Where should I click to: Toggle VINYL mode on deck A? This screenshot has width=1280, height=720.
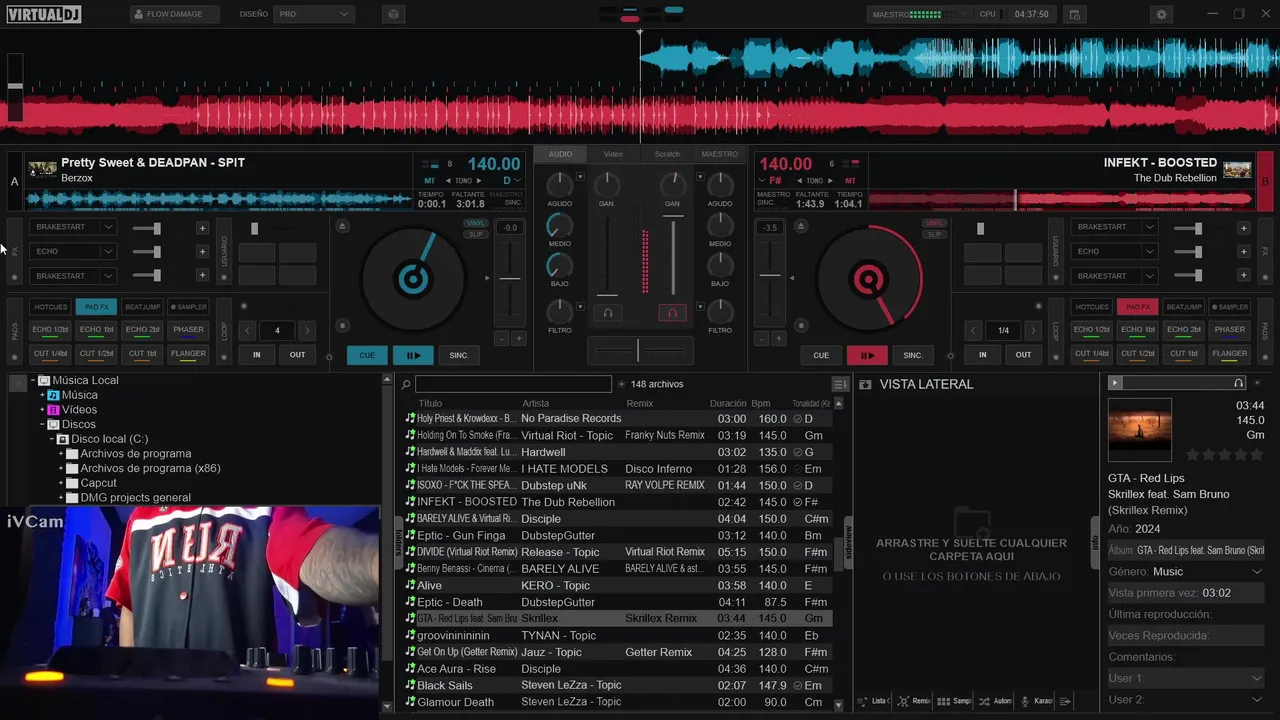coord(475,224)
